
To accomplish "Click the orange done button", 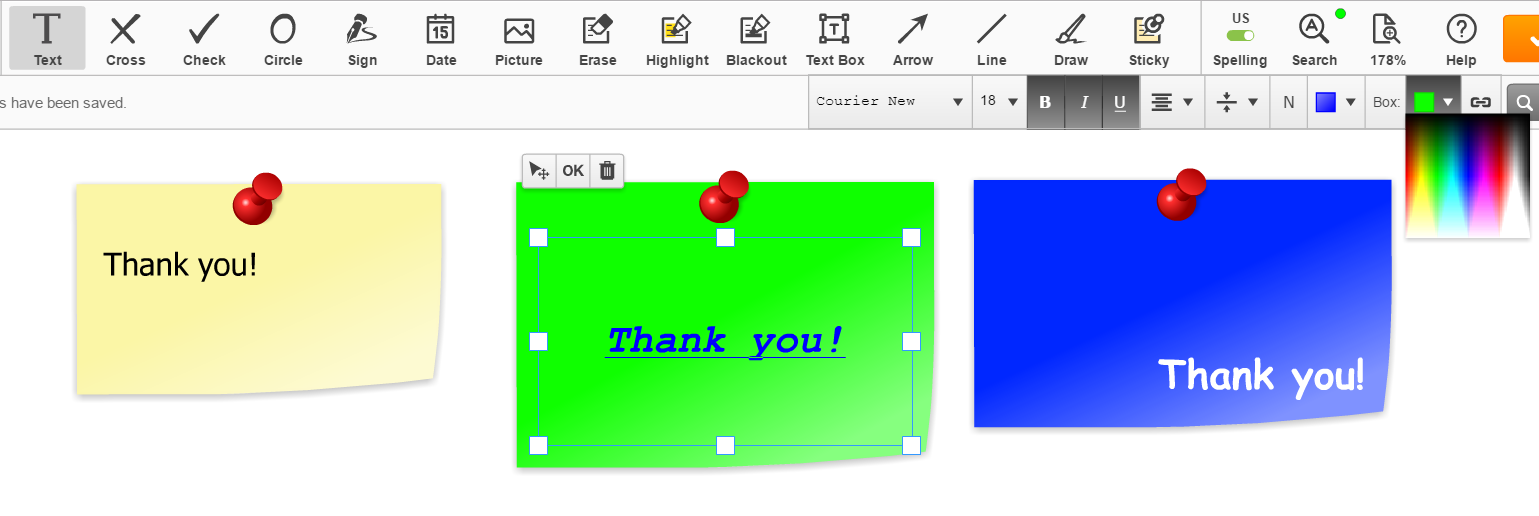I will 1520,38.
